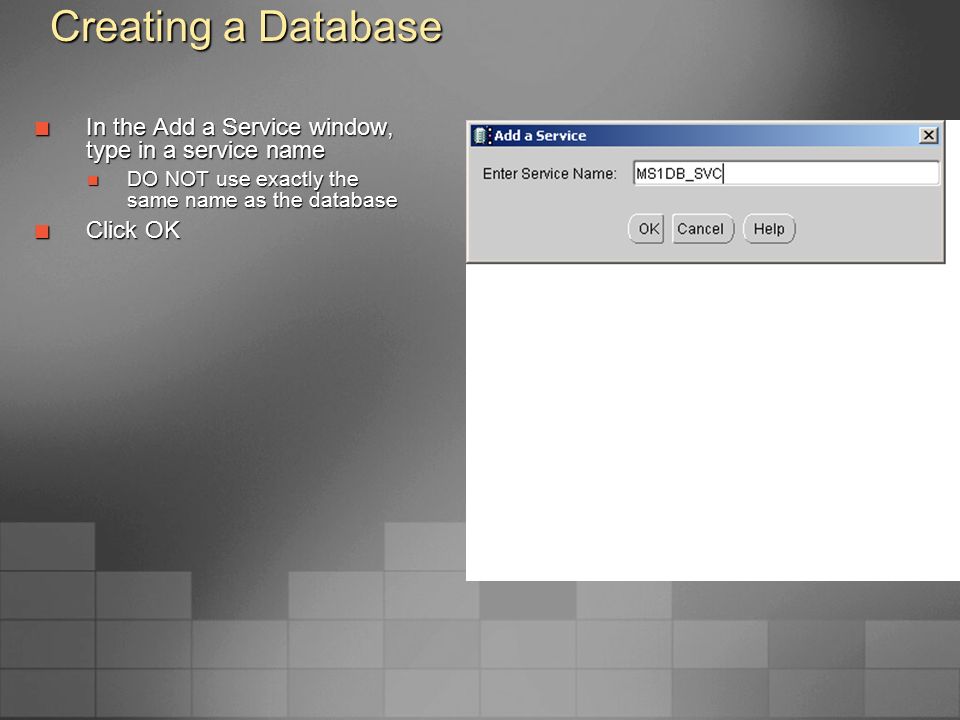
Task: Open Help for Add a Service
Action: click(x=769, y=229)
